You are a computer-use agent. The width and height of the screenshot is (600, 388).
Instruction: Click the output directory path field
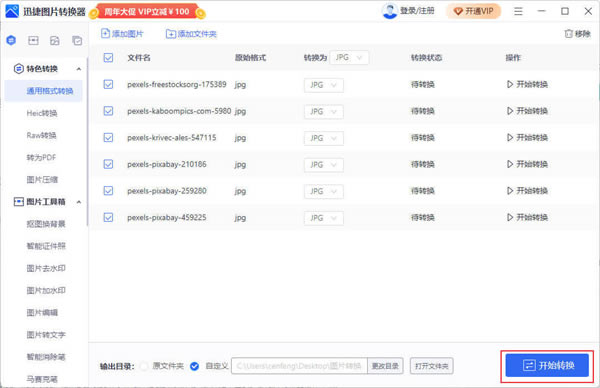pyautogui.click(x=299, y=366)
